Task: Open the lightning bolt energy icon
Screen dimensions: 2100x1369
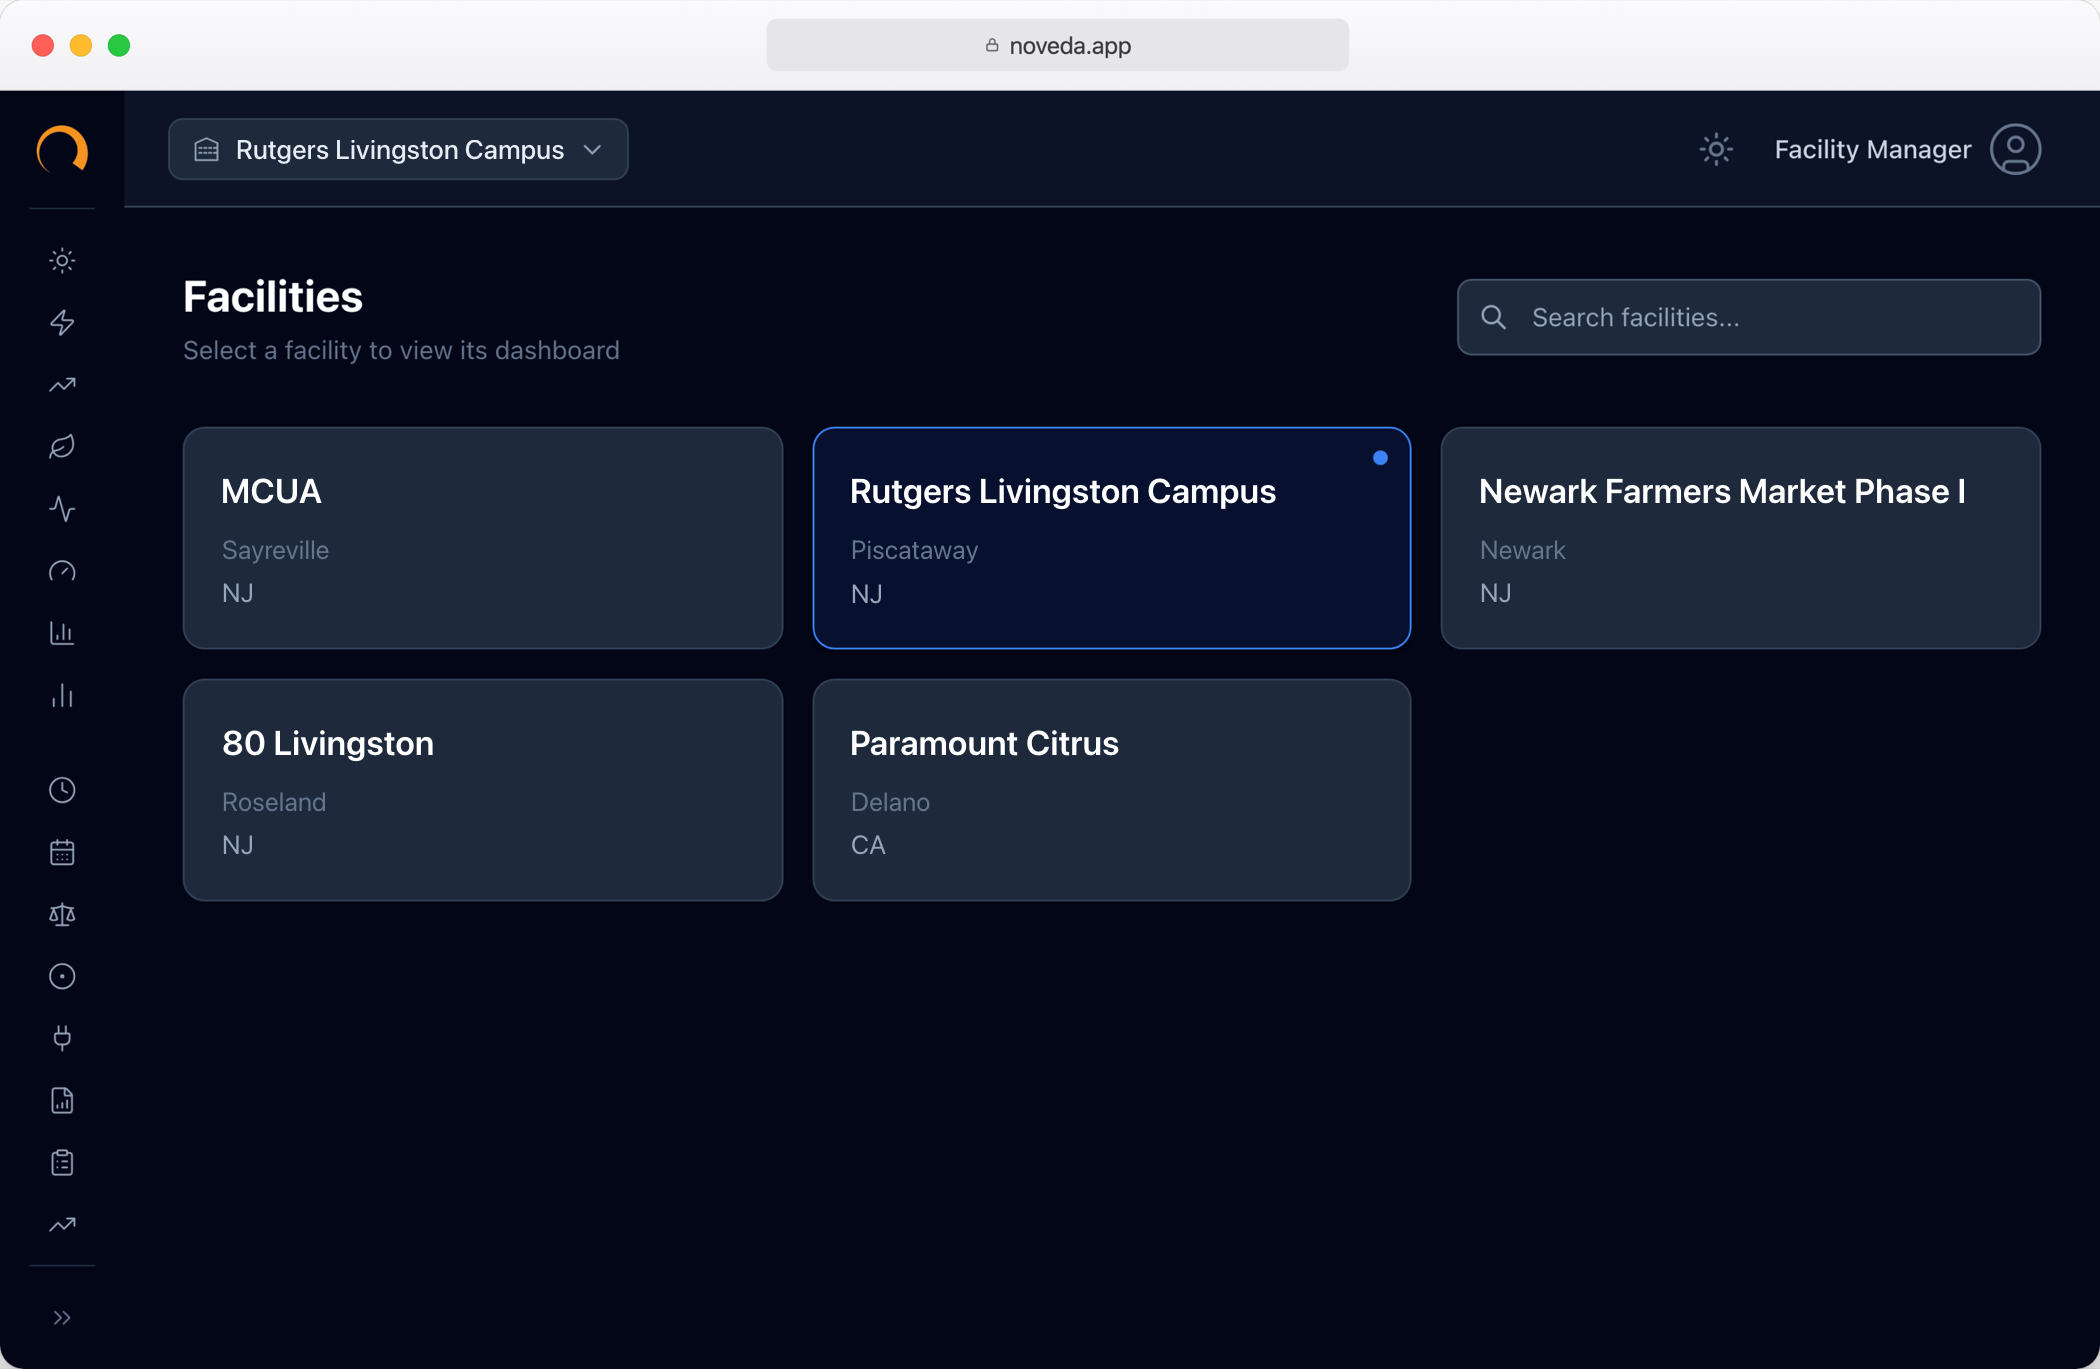Action: [62, 323]
